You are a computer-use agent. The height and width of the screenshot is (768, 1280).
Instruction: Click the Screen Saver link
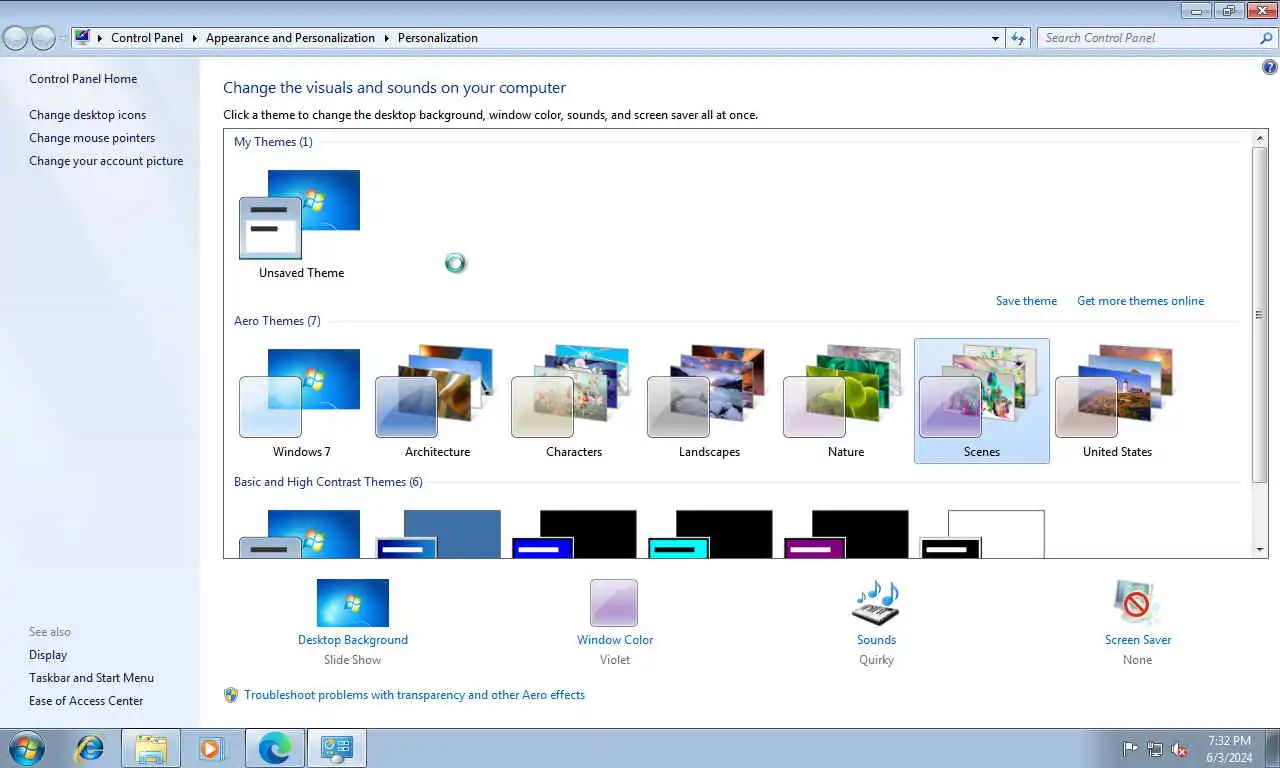[1138, 640]
